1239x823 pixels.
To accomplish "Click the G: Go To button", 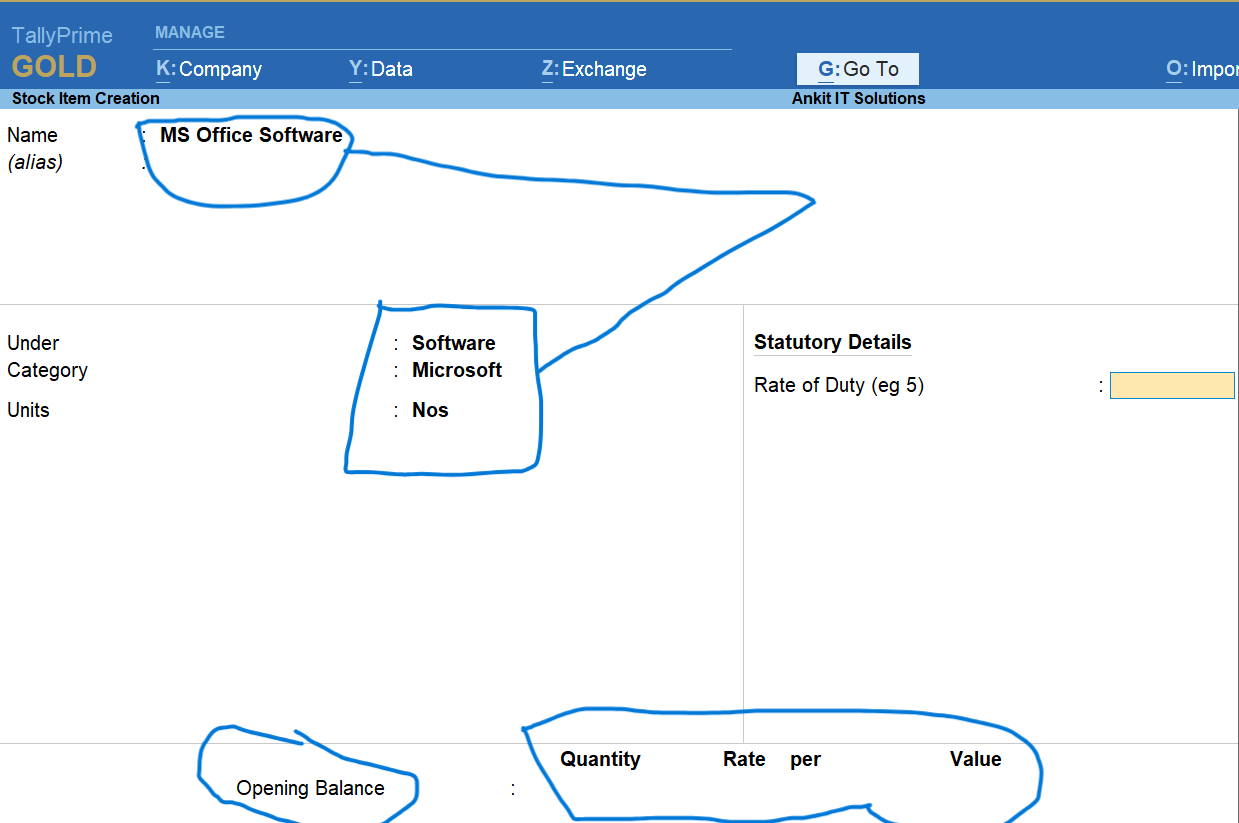I will 858,69.
